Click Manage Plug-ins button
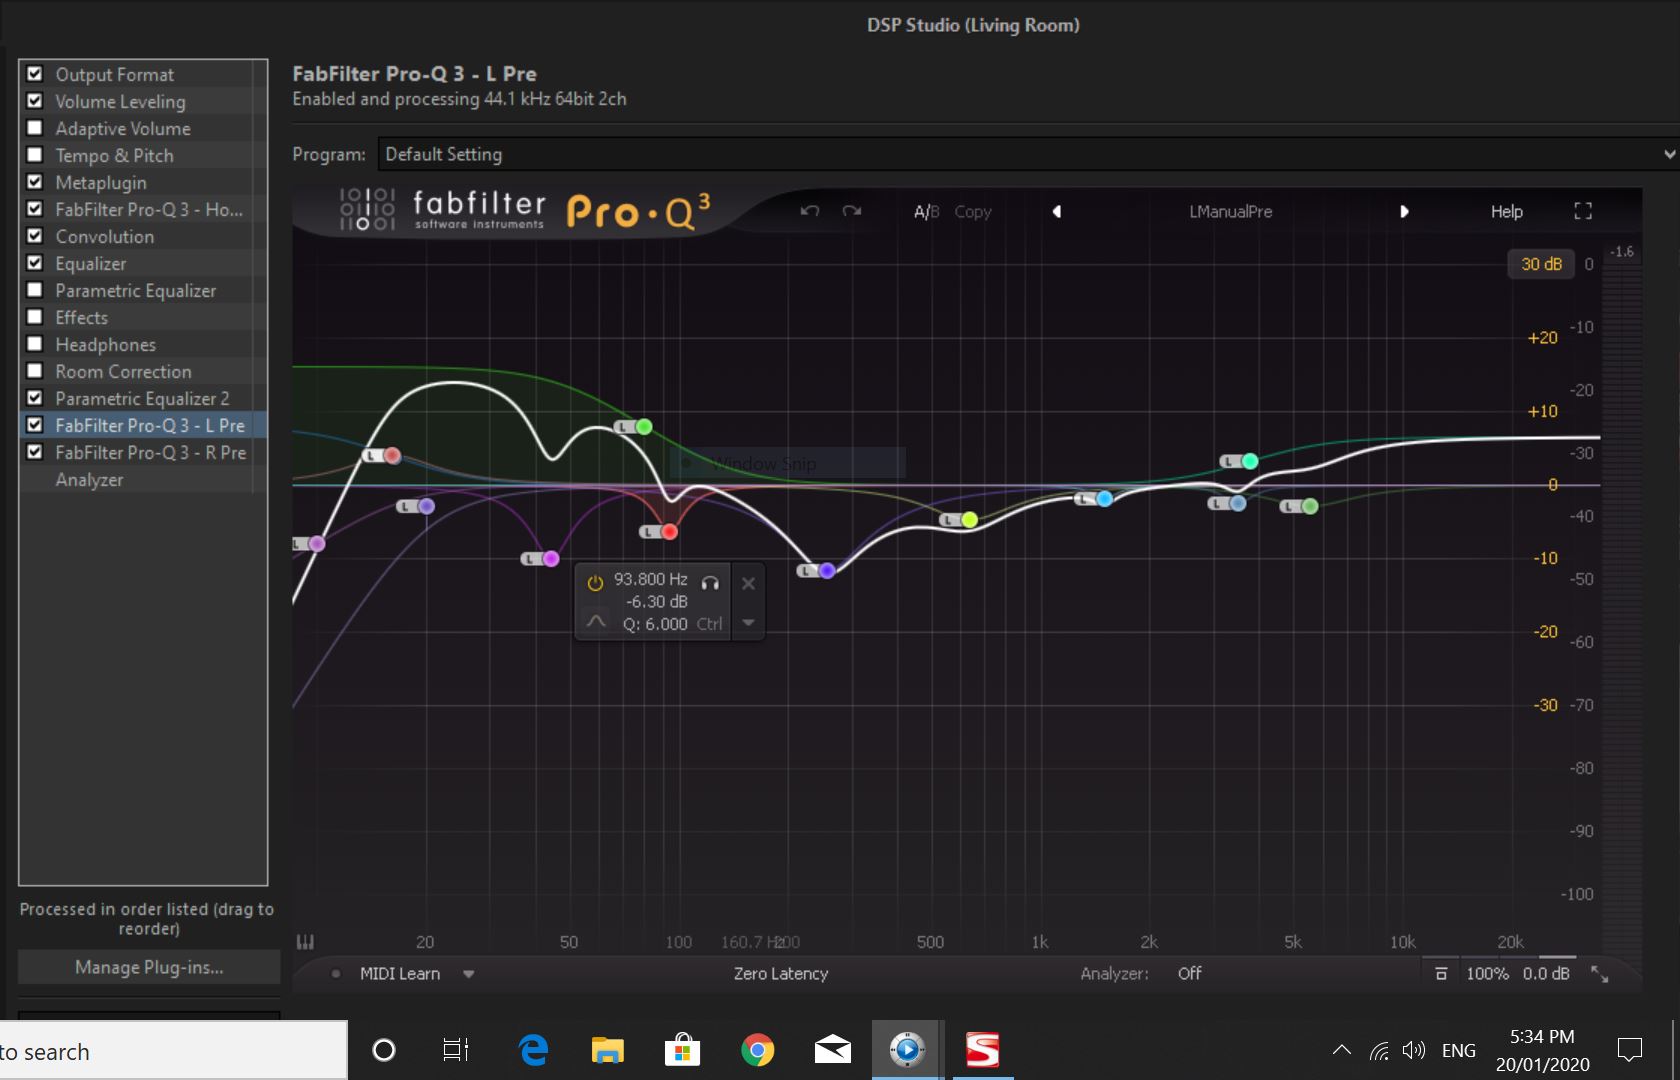 (x=149, y=967)
